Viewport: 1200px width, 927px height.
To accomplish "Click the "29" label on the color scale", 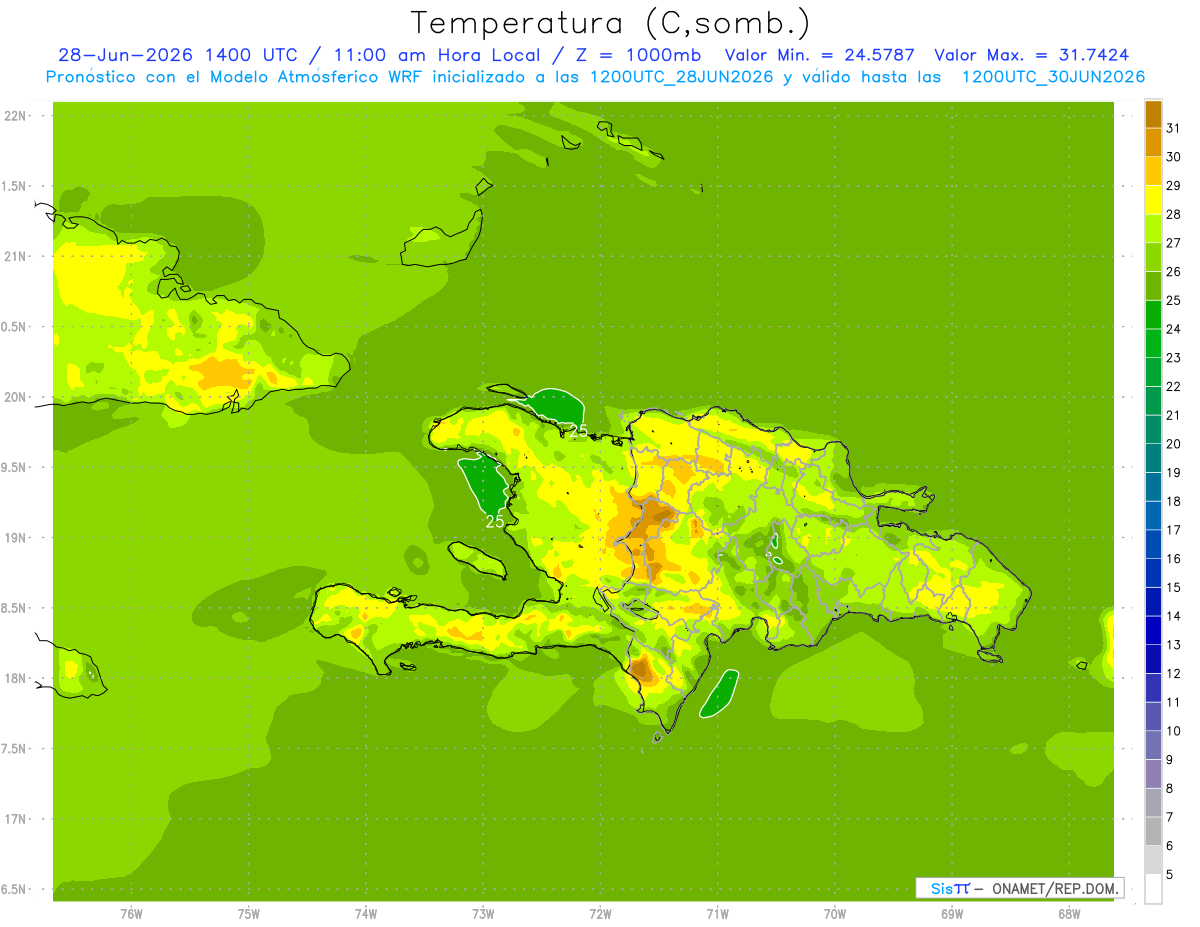I will pyautogui.click(x=1172, y=185).
